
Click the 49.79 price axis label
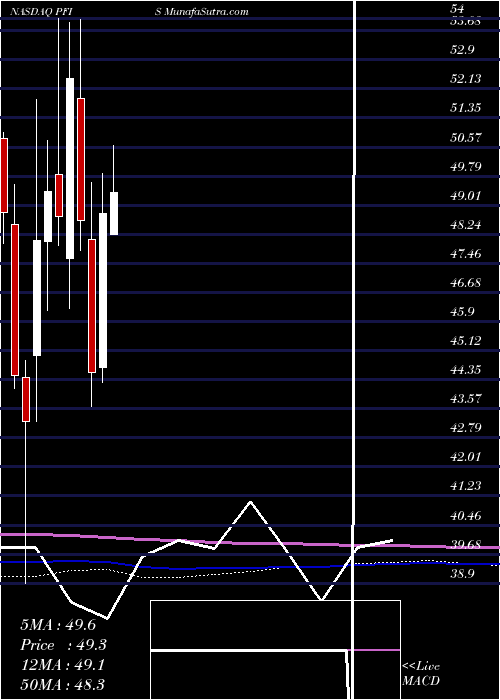click(466, 167)
